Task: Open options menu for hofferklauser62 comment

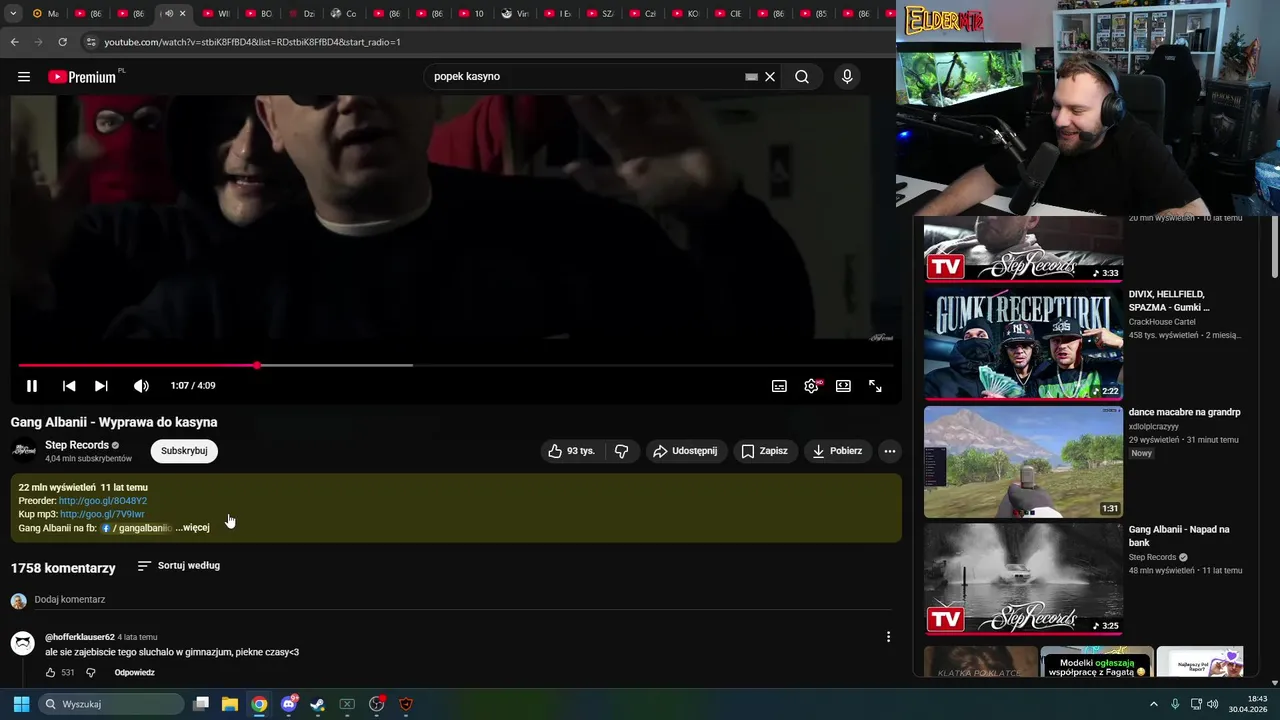Action: (888, 637)
